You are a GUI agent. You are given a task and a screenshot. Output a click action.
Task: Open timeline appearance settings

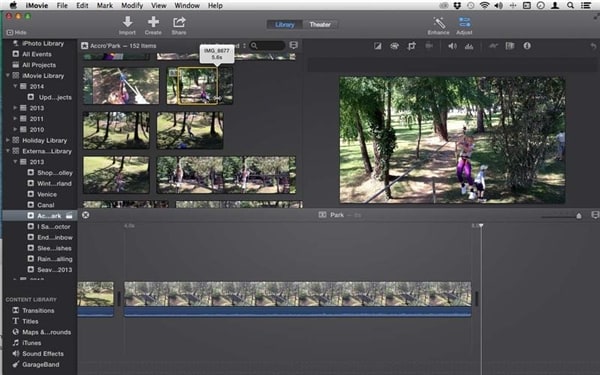pyautogui.click(x=595, y=215)
